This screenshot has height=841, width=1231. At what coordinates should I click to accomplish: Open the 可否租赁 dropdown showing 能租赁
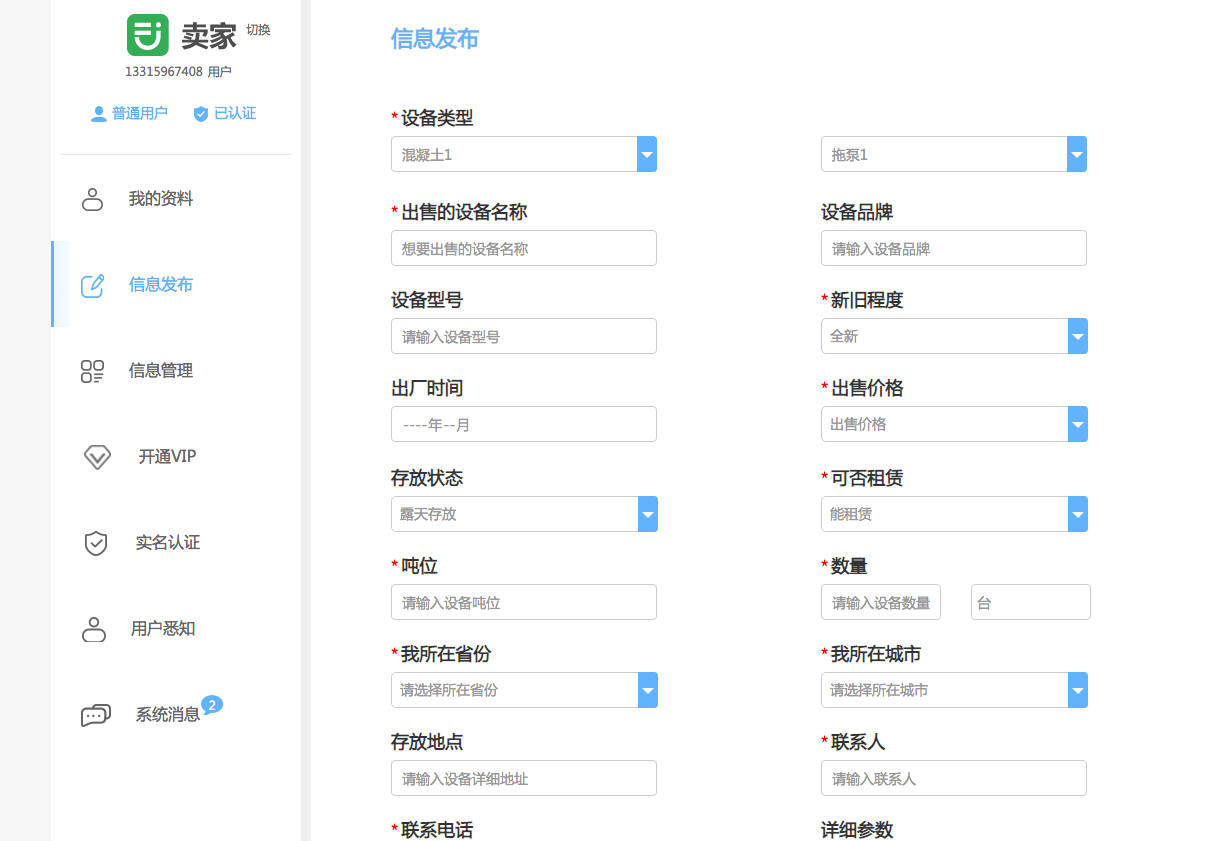pos(954,514)
